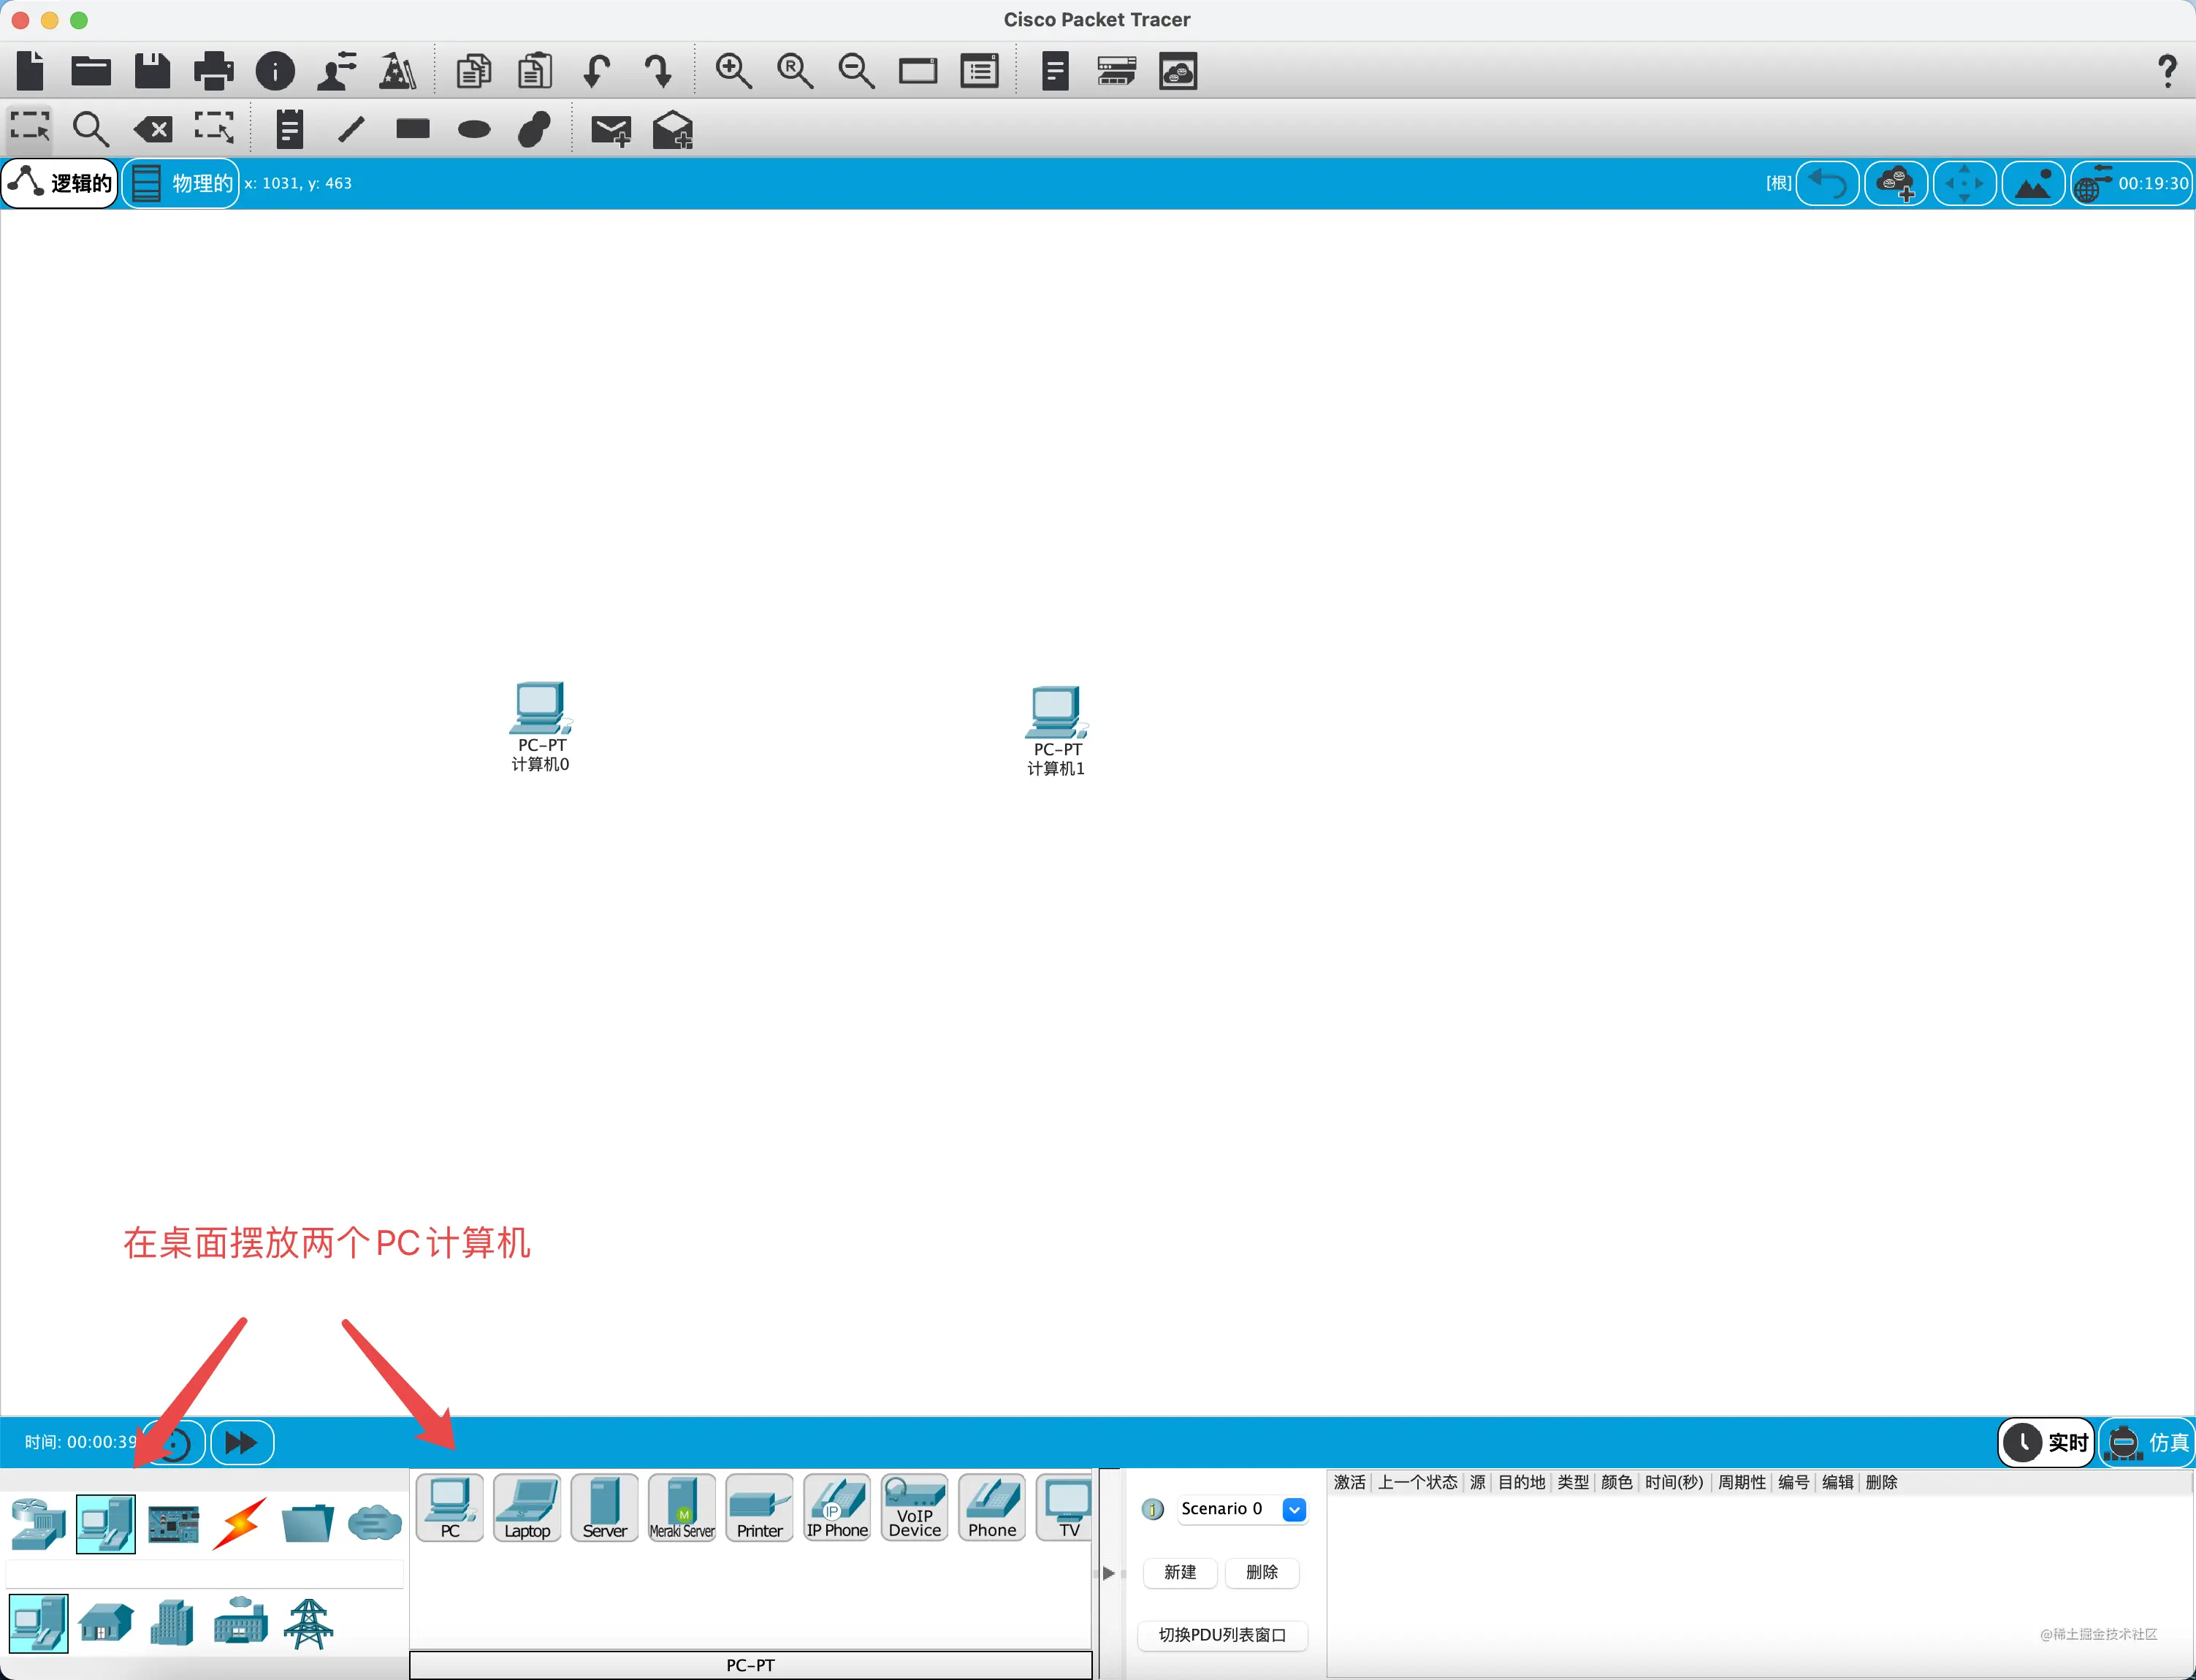Switch to 实时 realtime mode

click(x=2046, y=1442)
